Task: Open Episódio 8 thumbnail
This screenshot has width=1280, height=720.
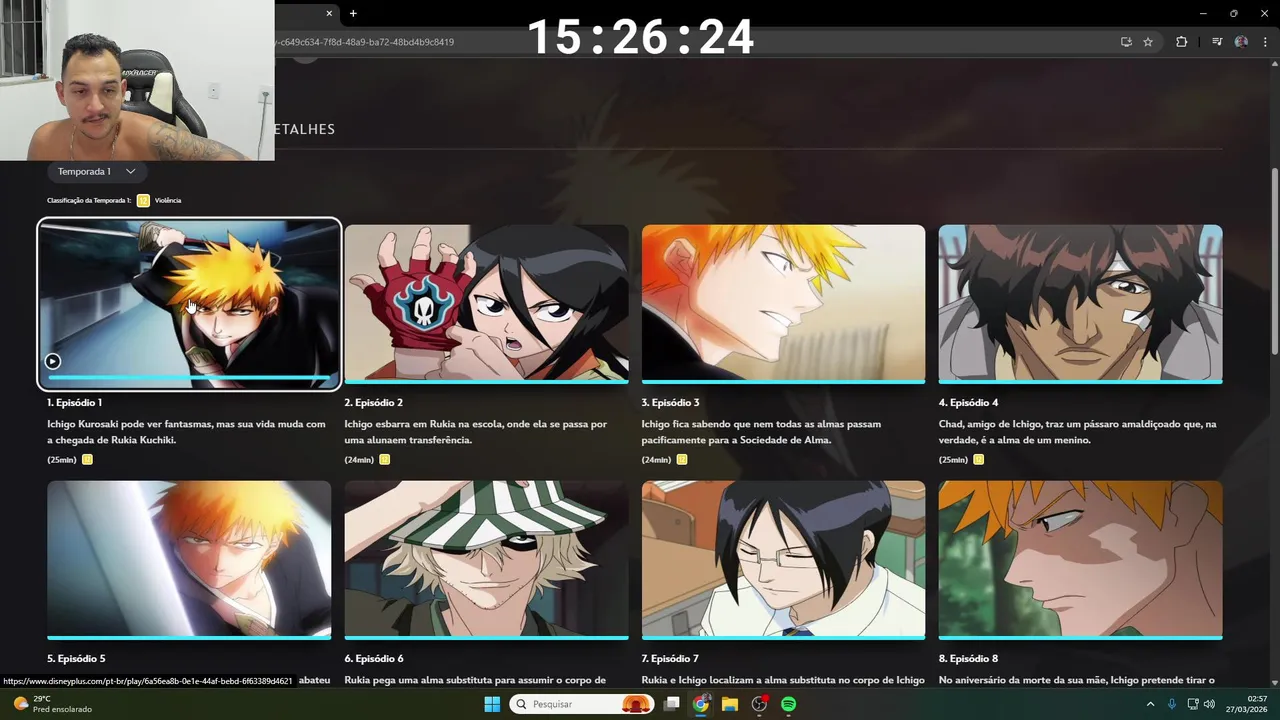Action: pyautogui.click(x=1080, y=559)
